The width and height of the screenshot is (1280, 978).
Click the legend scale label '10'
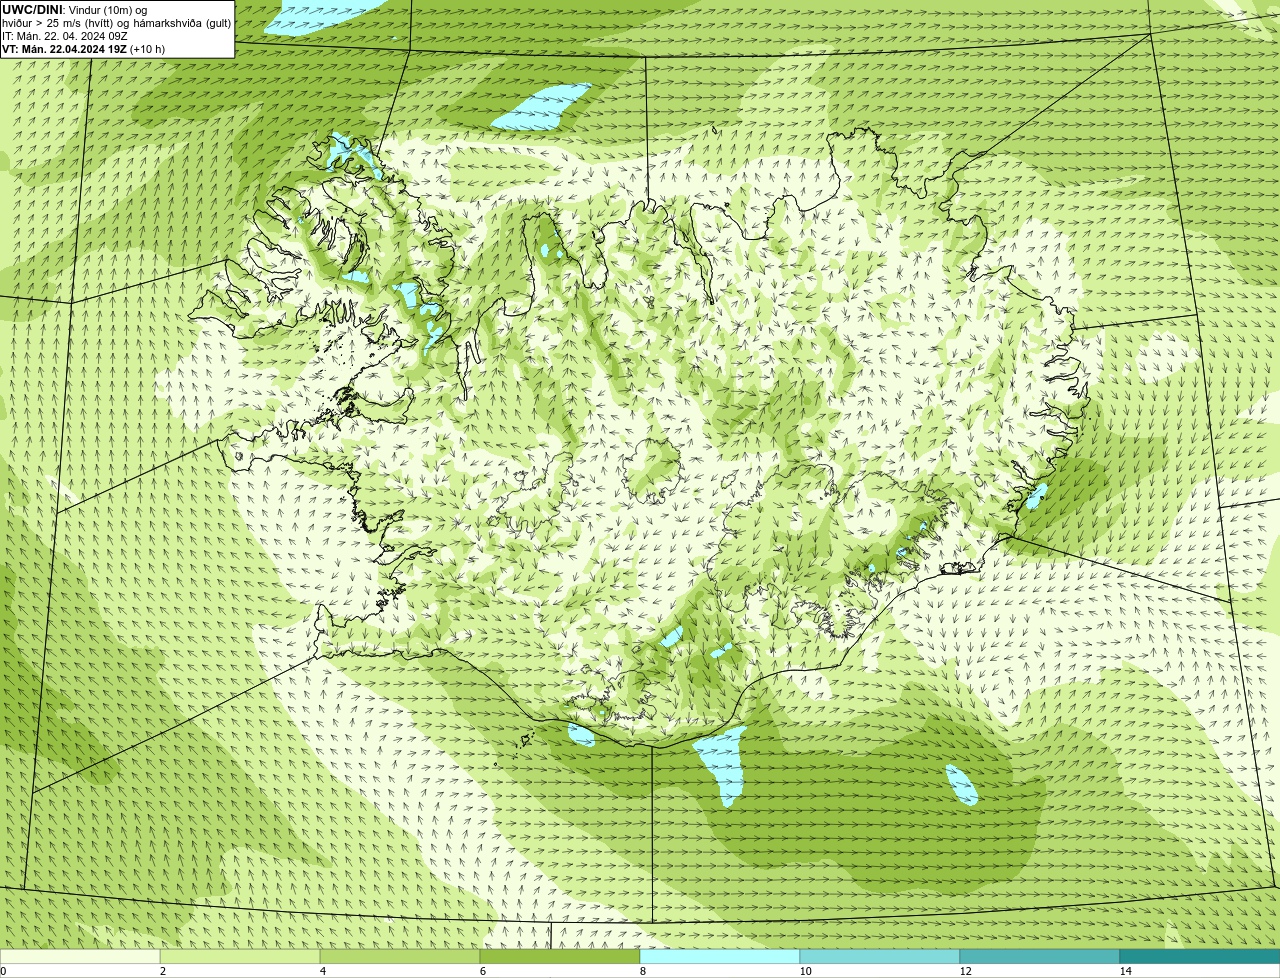click(x=805, y=971)
